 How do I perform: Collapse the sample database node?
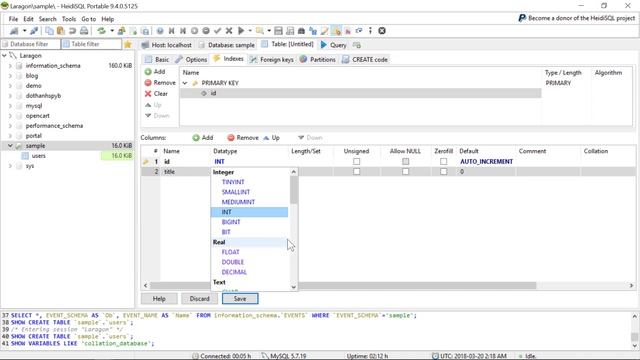(x=10, y=146)
